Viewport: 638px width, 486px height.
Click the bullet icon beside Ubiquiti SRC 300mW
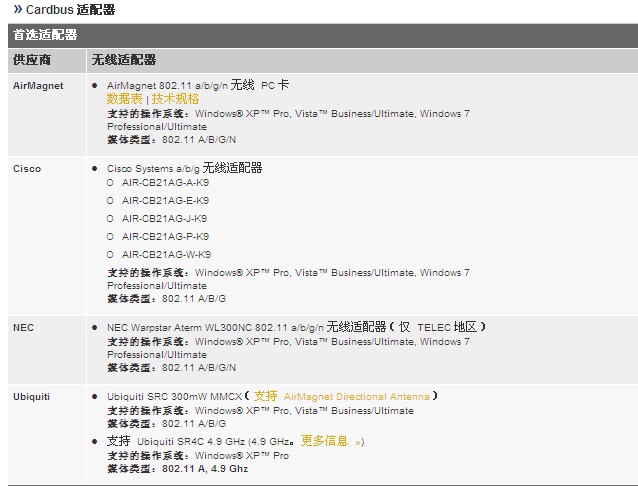pyautogui.click(x=95, y=397)
